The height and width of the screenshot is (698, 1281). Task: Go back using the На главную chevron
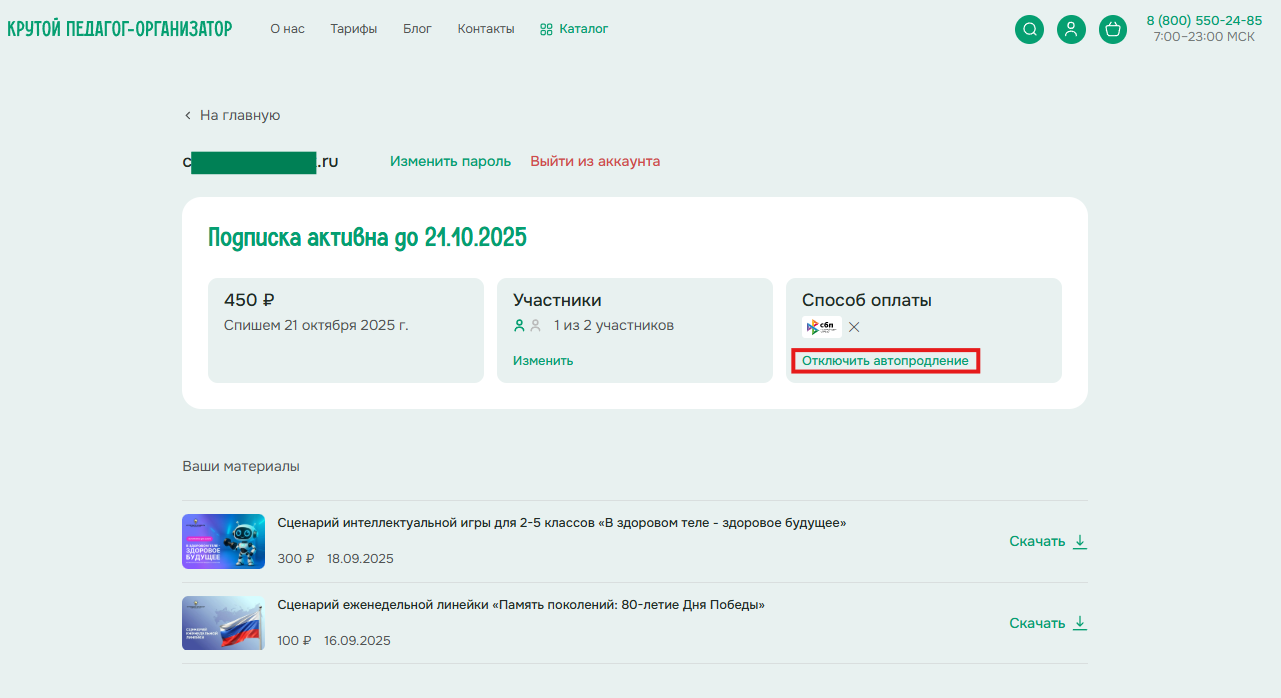(187, 116)
